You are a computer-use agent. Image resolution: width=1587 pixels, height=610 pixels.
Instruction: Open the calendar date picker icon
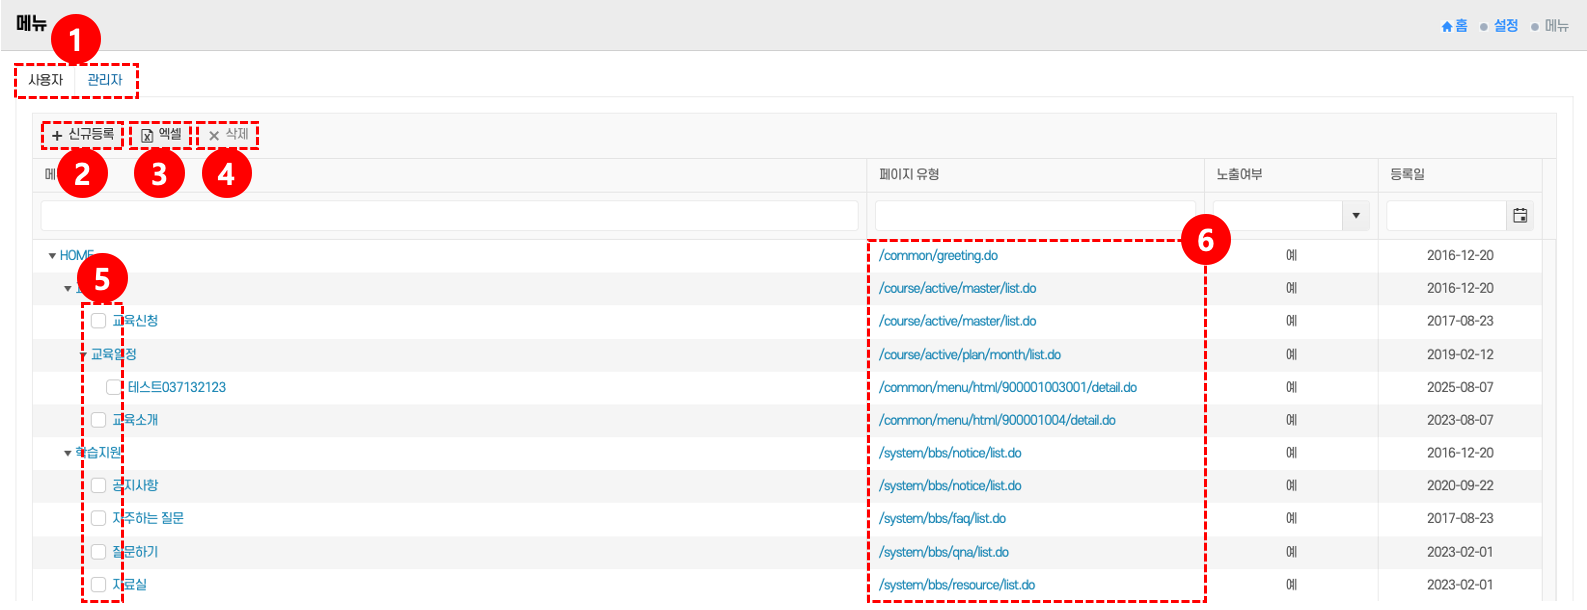1520,216
